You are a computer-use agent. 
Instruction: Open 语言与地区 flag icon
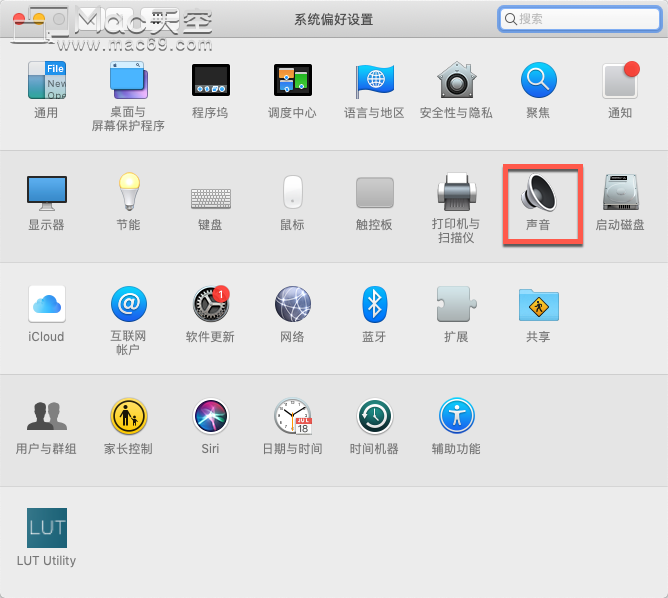pos(374,81)
